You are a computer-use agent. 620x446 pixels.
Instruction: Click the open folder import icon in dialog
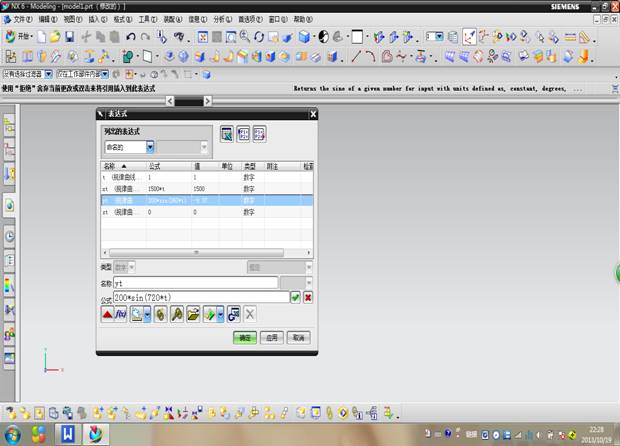coord(194,314)
